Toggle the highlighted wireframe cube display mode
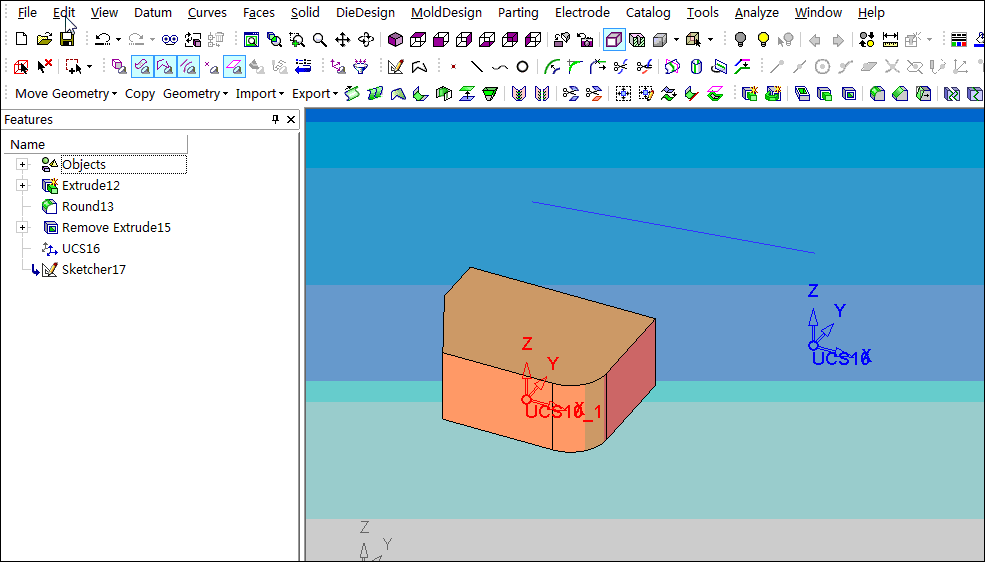This screenshot has width=985, height=562. 614,40
